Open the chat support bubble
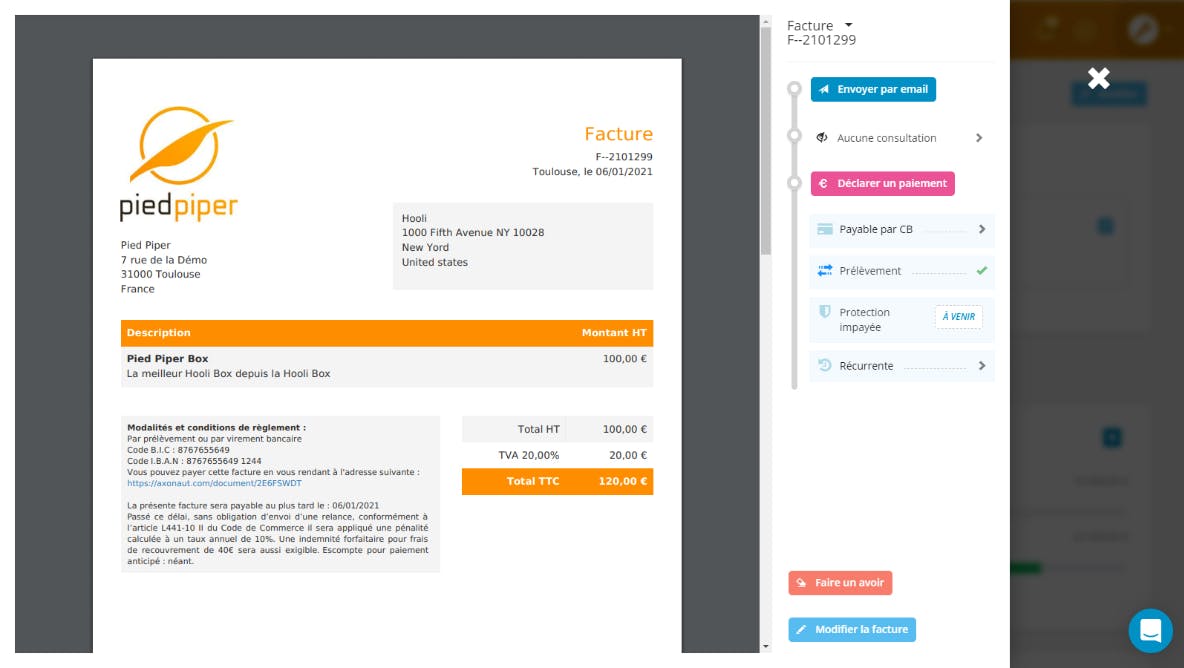The height and width of the screenshot is (668, 1184). [1150, 630]
